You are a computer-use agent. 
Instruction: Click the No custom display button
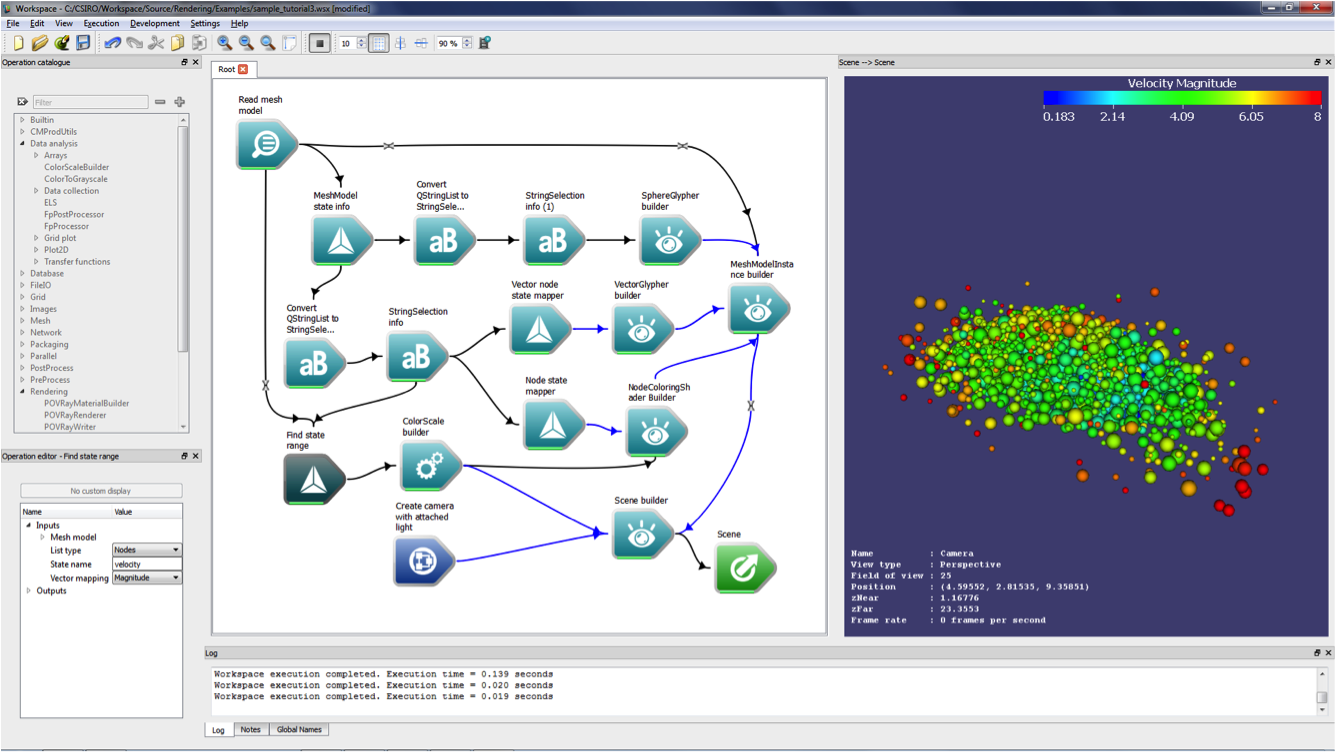[x=101, y=491]
